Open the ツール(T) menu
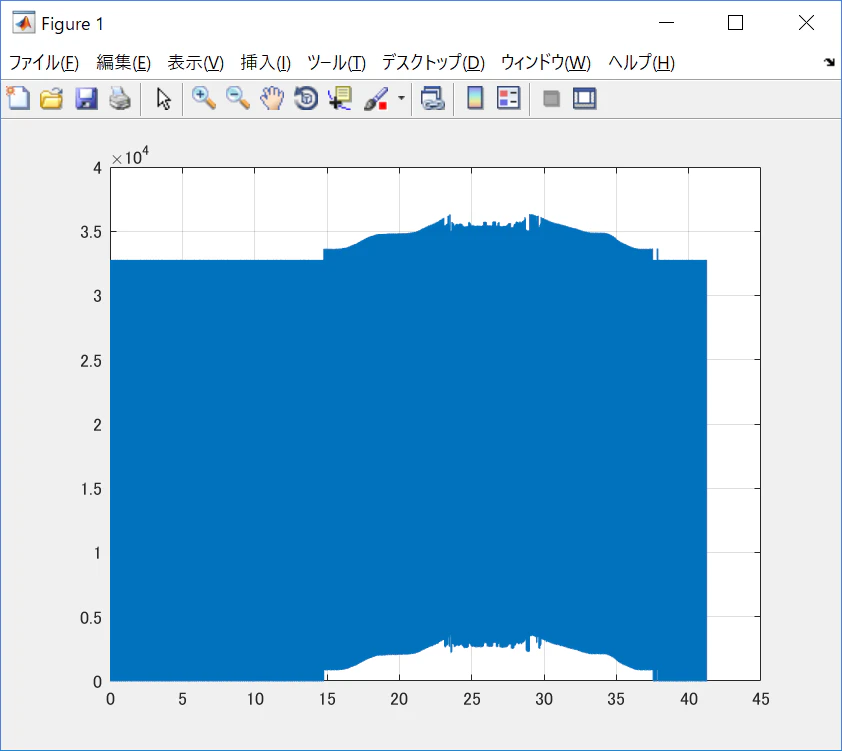This screenshot has height=751, width=842. pos(337,63)
